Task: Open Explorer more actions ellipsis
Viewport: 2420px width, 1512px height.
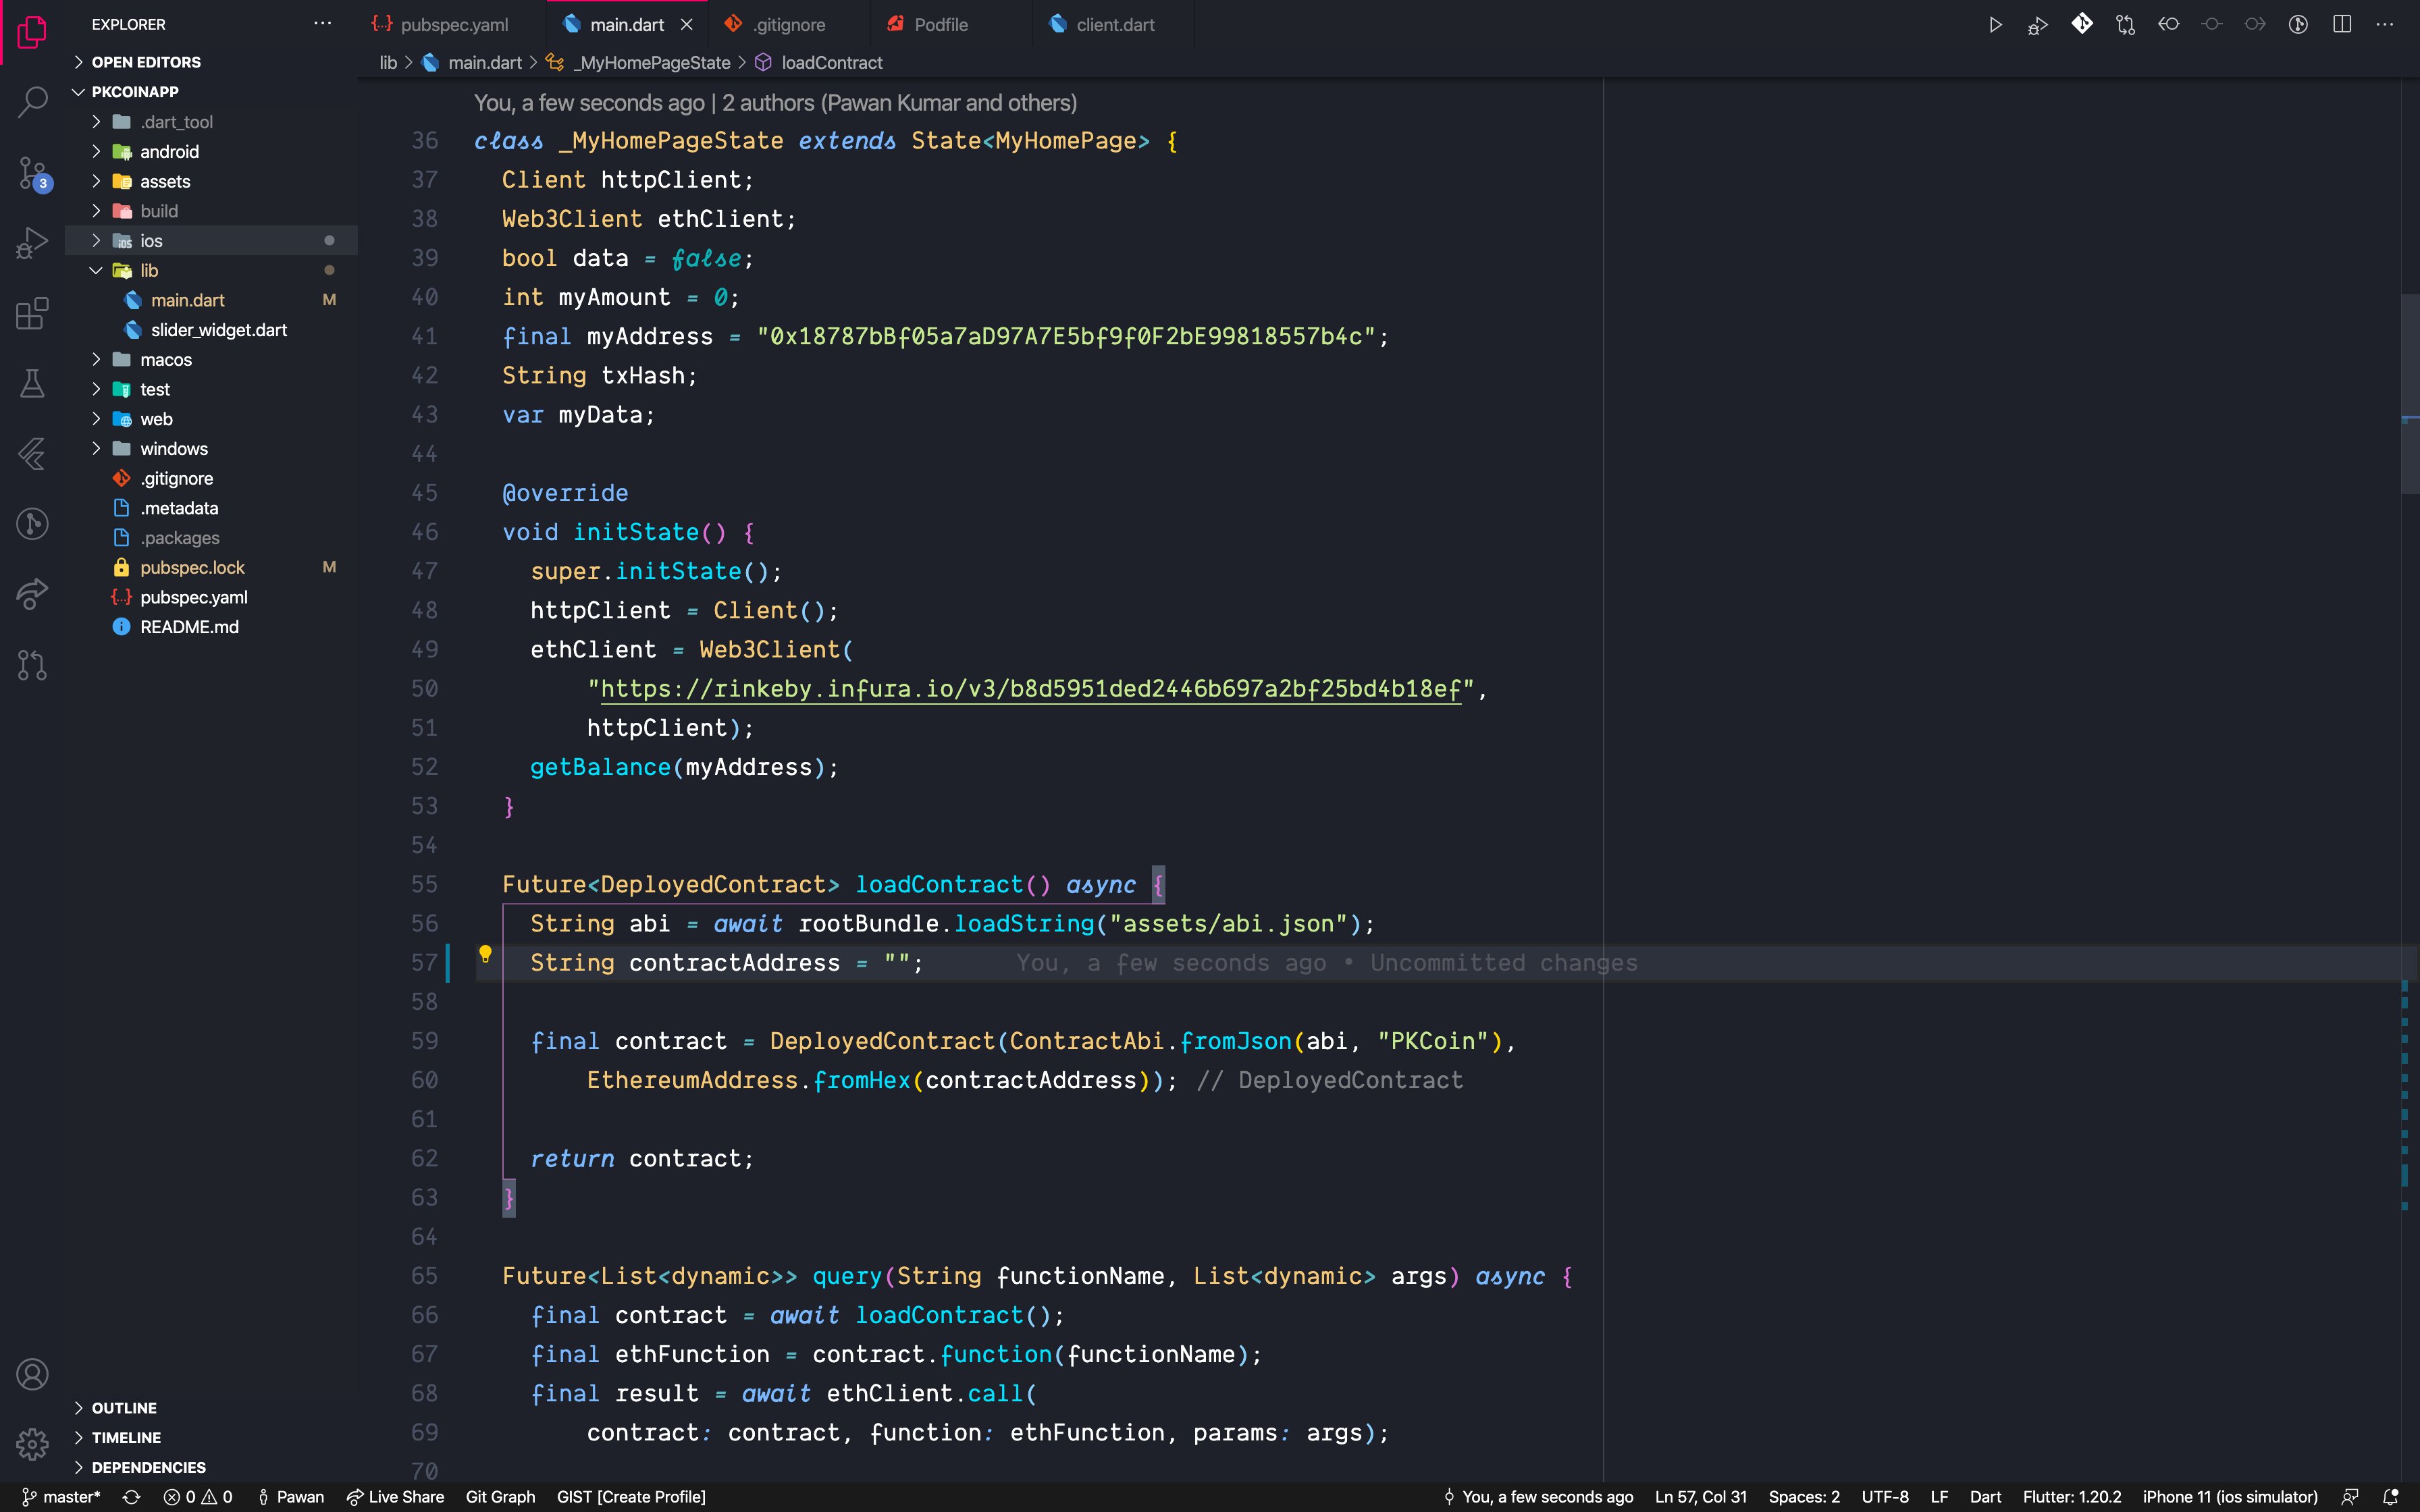Action: point(322,24)
